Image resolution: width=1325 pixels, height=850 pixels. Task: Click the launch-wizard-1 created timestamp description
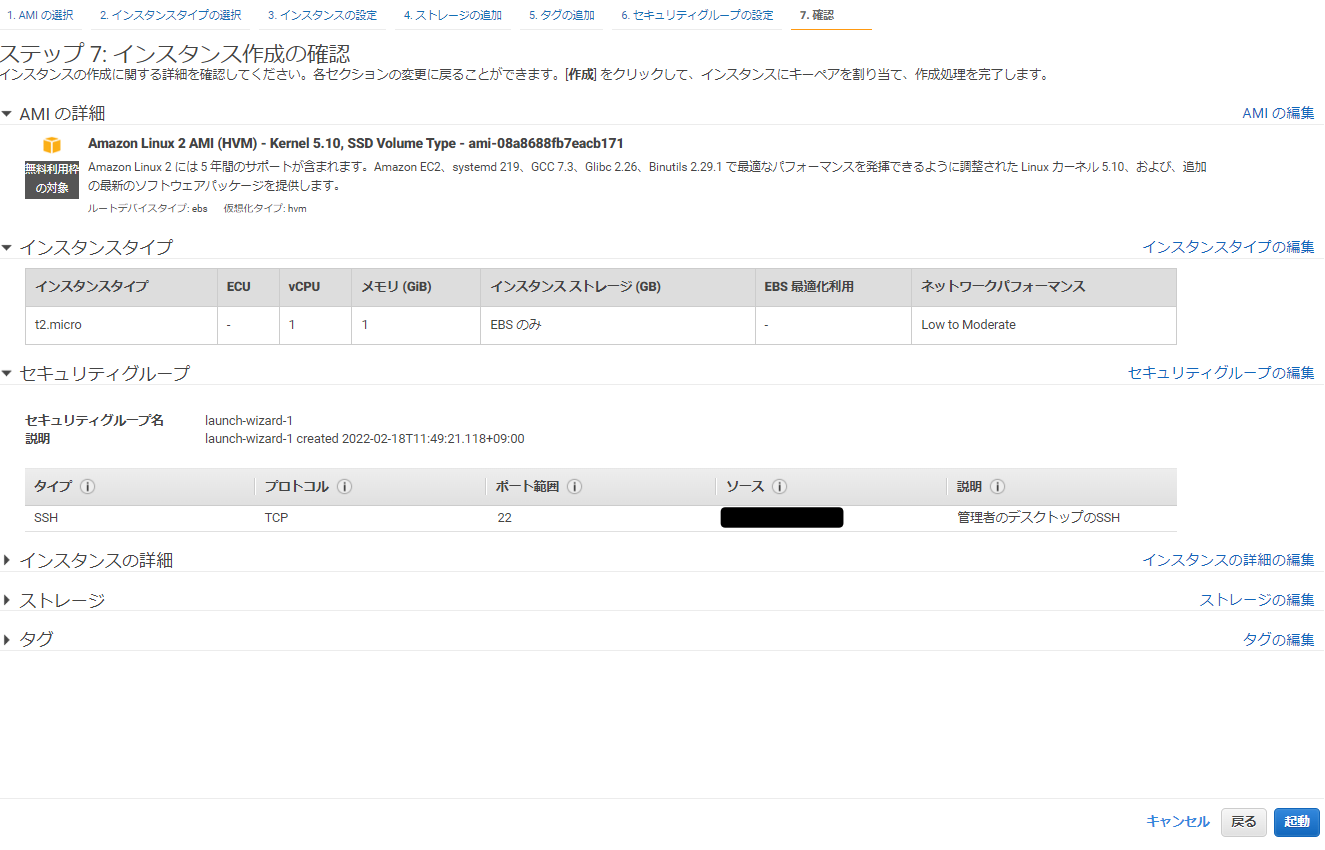pyautogui.click(x=365, y=439)
